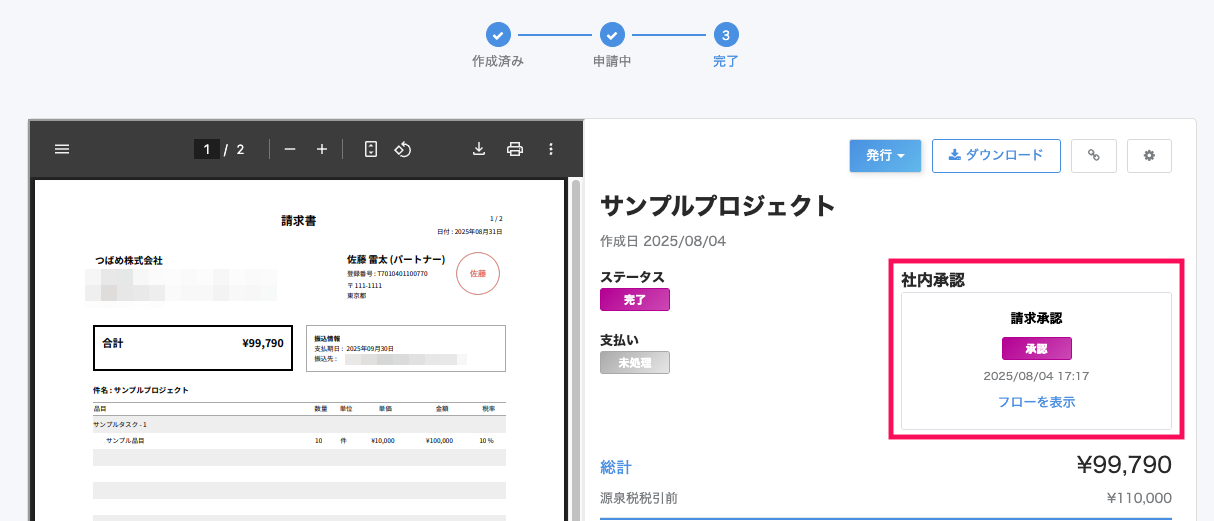Open the 発行 dropdown button
This screenshot has width=1214, height=521.
click(x=885, y=155)
